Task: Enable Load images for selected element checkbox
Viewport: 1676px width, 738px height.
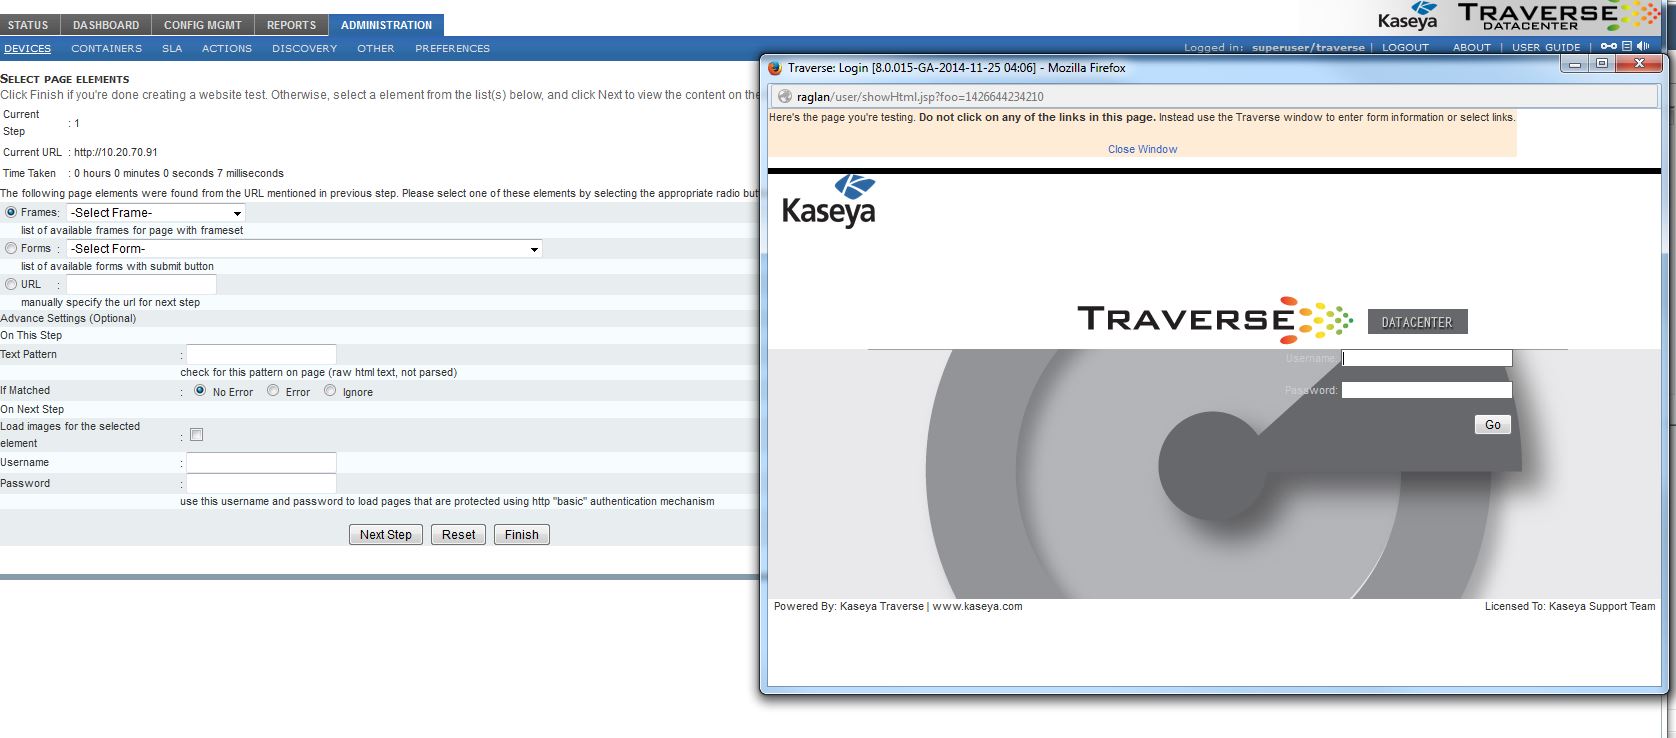Action: click(x=197, y=434)
